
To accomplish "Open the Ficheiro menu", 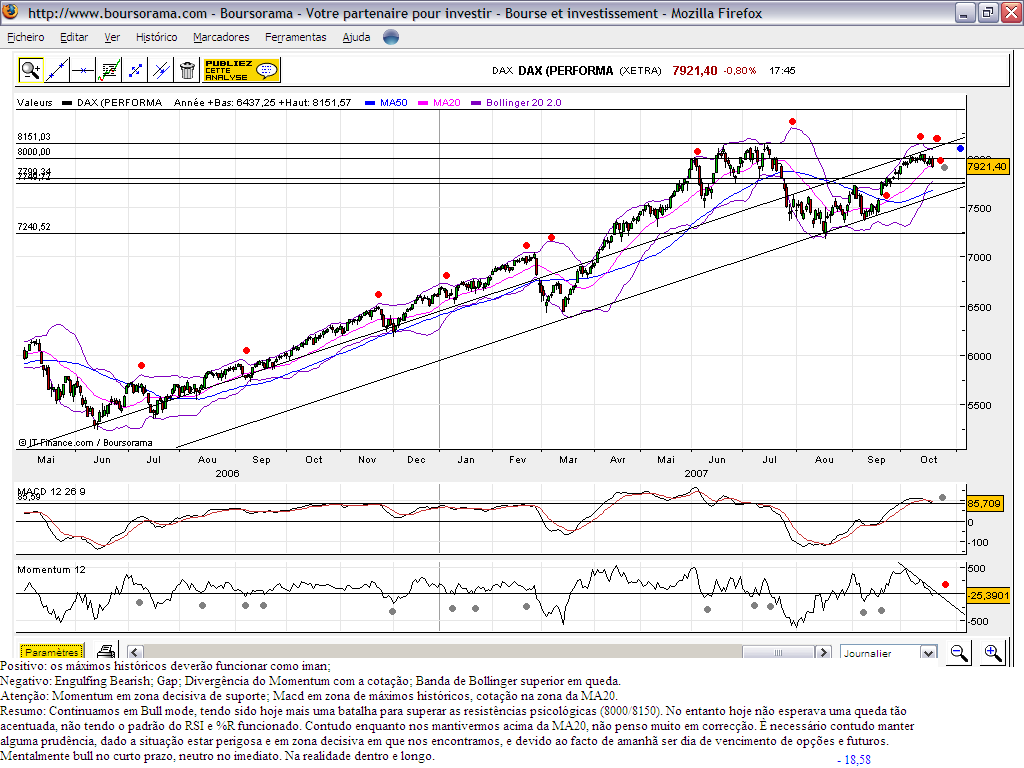I will [25, 37].
